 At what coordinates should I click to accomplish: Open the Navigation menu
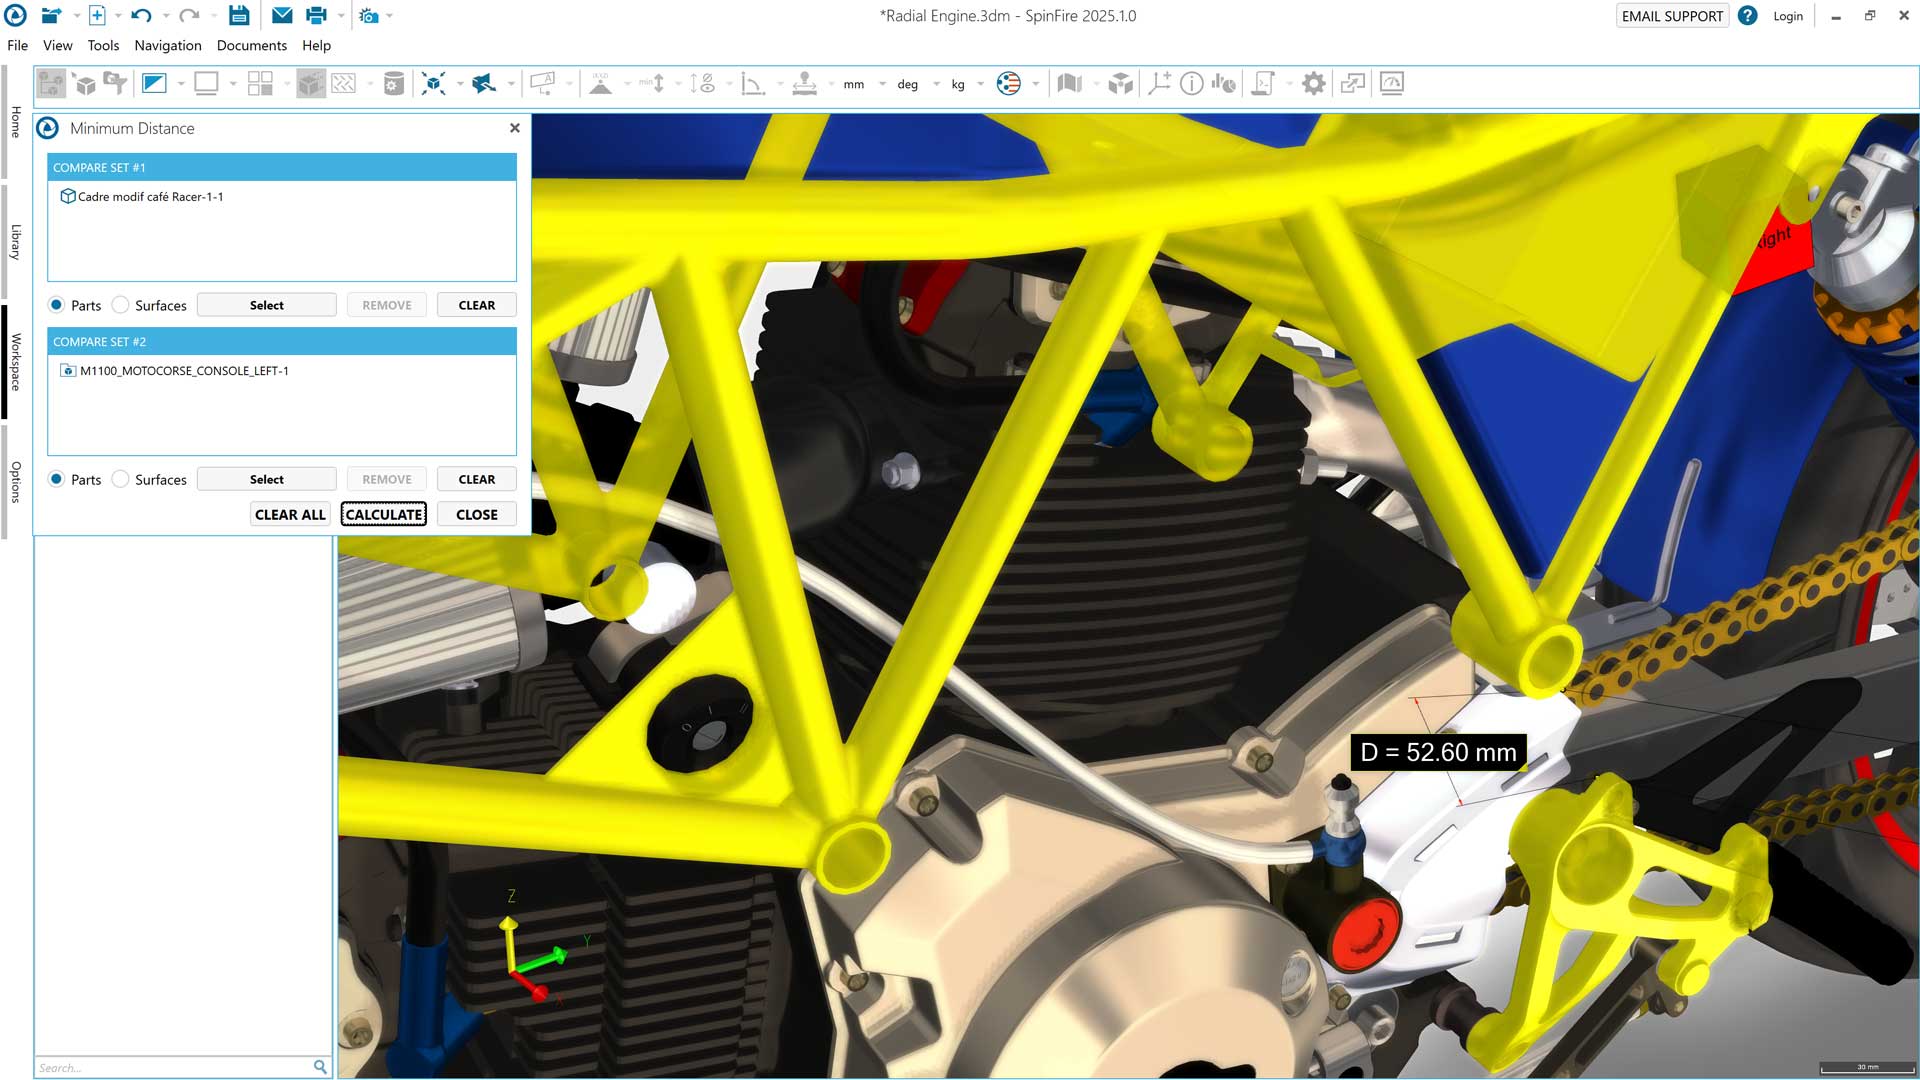click(167, 46)
